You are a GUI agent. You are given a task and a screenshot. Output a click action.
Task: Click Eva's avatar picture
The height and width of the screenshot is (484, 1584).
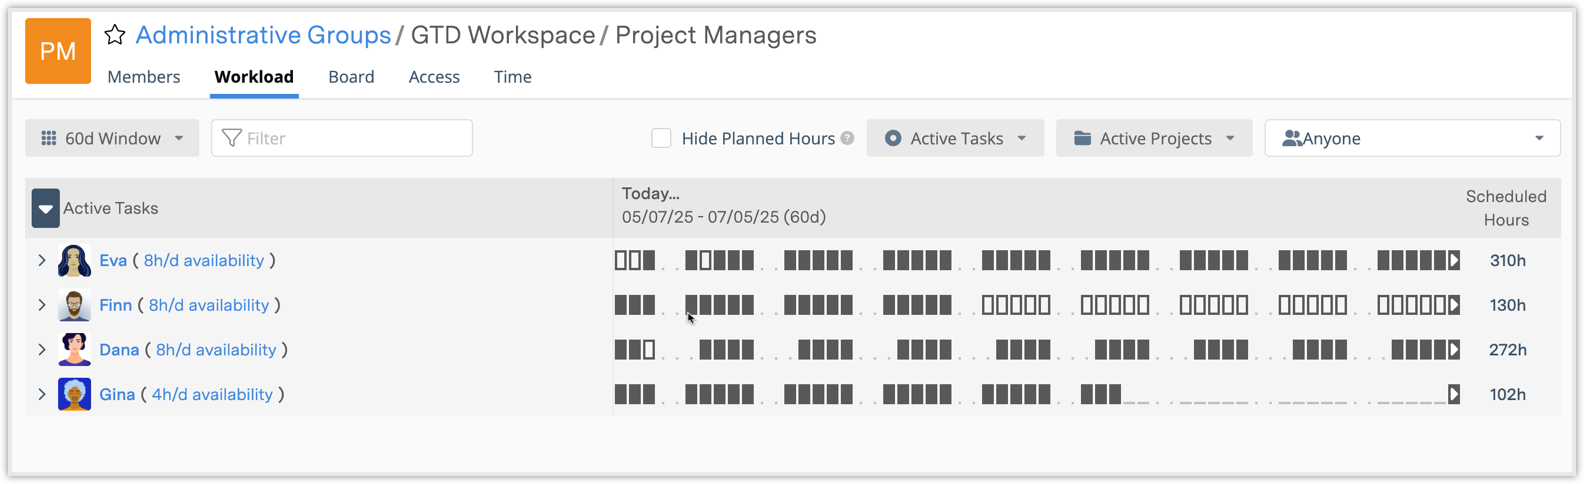coord(75,260)
